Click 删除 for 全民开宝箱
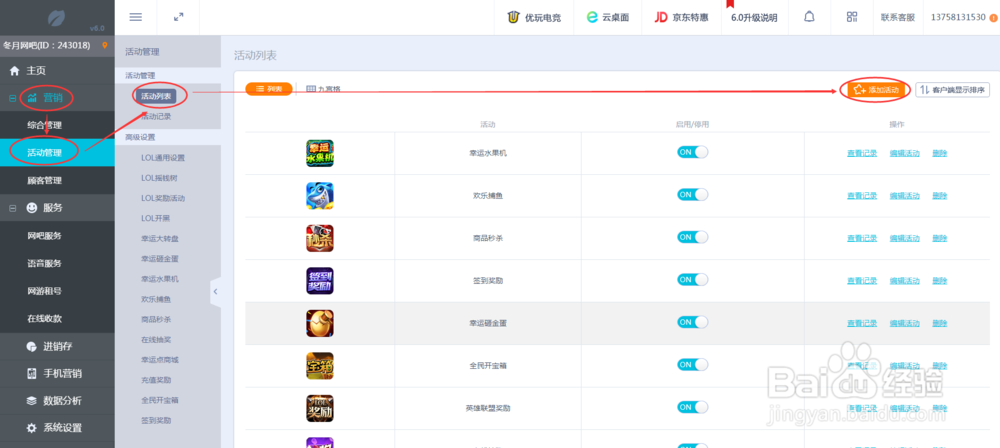This screenshot has height=448, width=1000. coord(939,366)
